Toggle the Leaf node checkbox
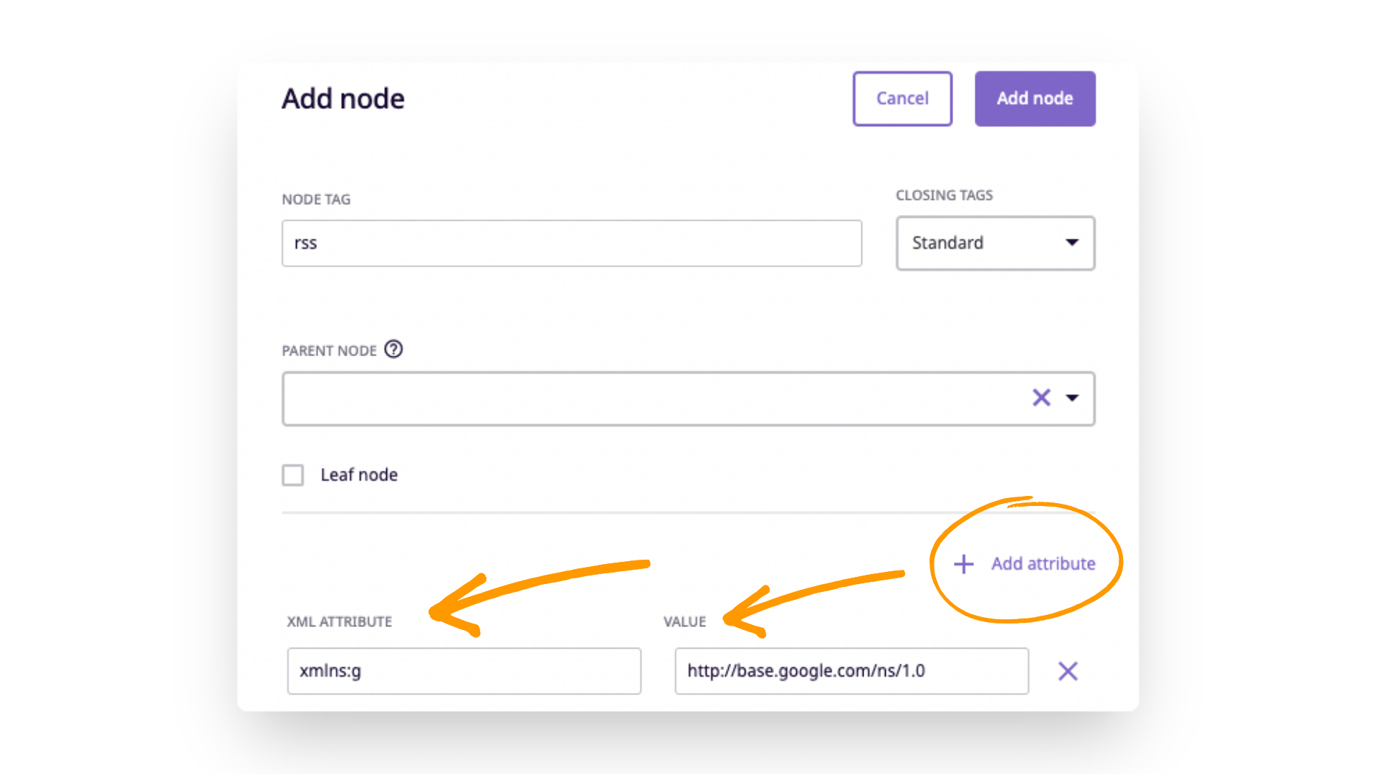1376x774 pixels. (292, 474)
